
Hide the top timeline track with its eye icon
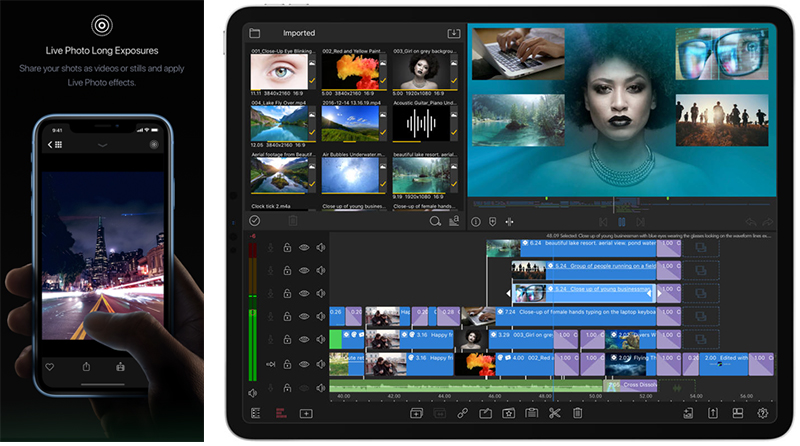pos(304,247)
